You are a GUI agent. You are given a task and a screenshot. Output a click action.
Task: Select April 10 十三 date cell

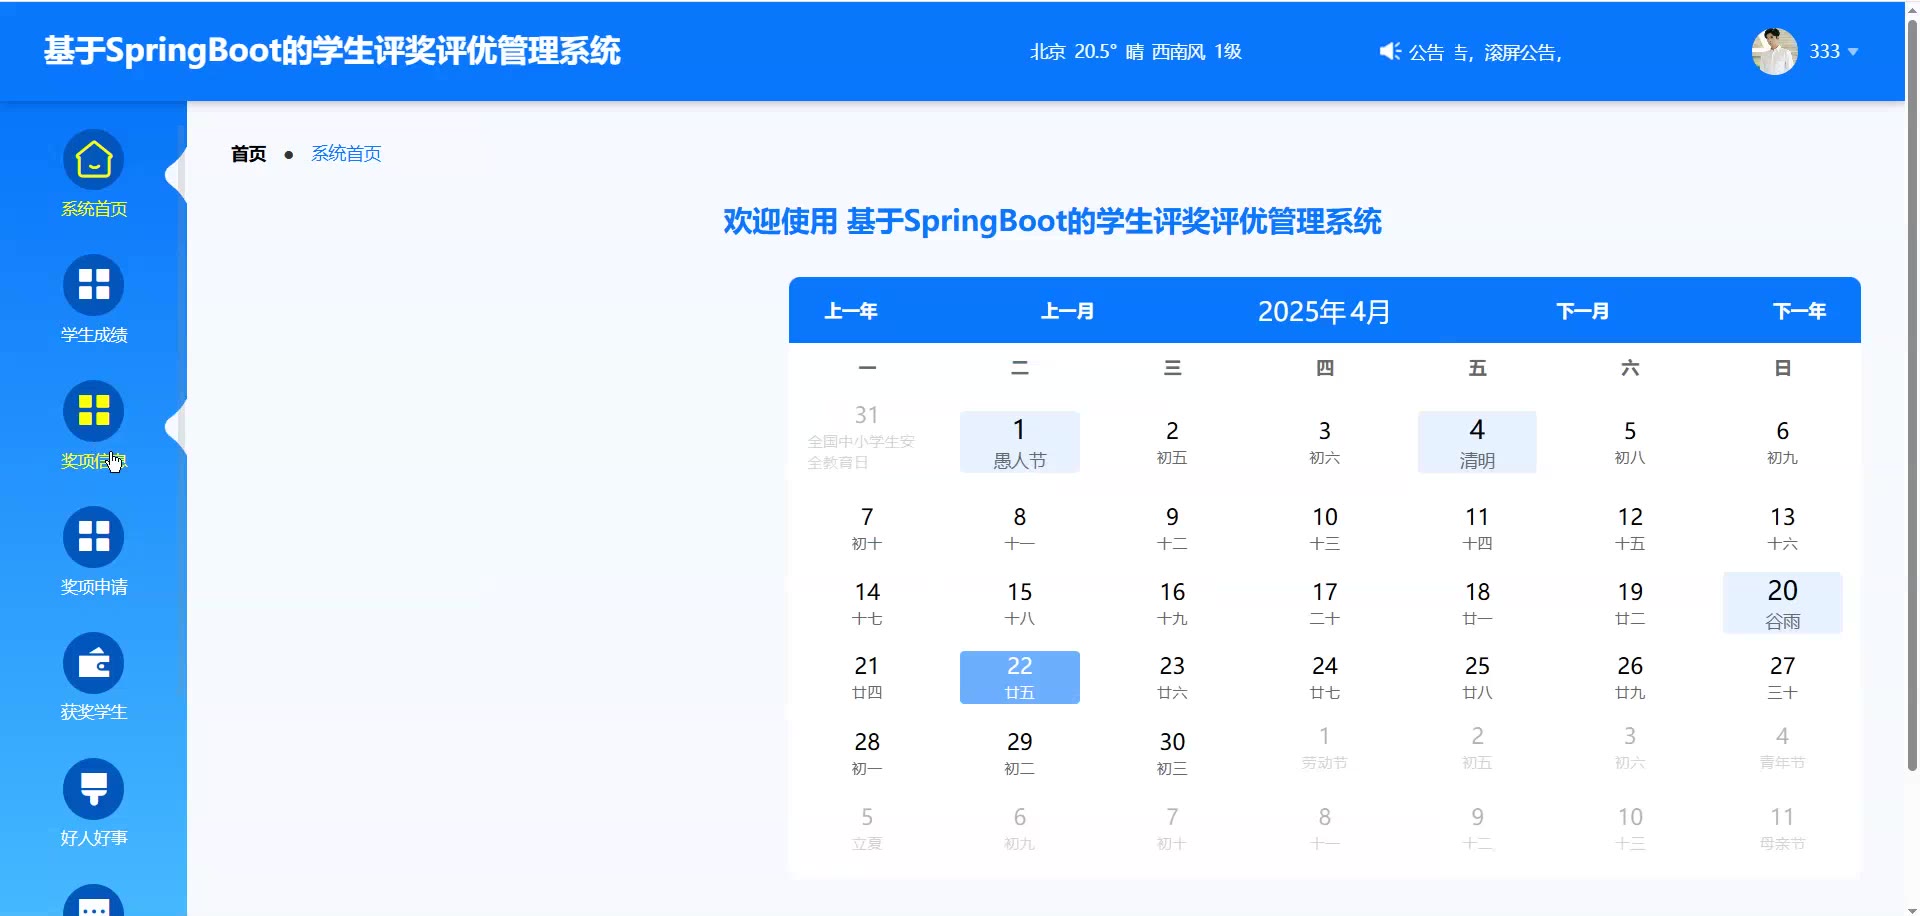point(1325,528)
